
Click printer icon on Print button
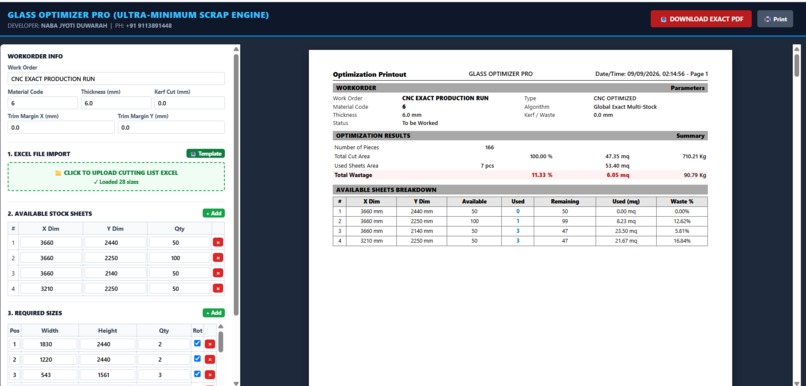pyautogui.click(x=767, y=20)
